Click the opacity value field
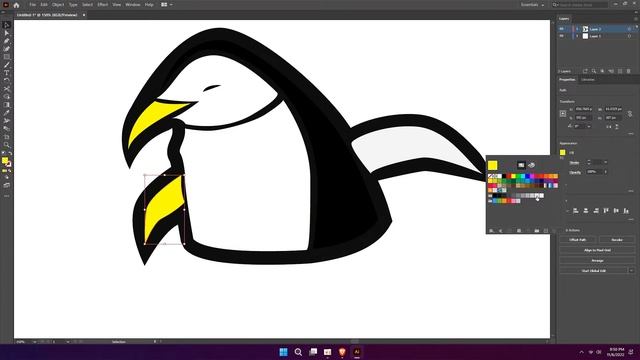This screenshot has width=640, height=360. coord(593,172)
